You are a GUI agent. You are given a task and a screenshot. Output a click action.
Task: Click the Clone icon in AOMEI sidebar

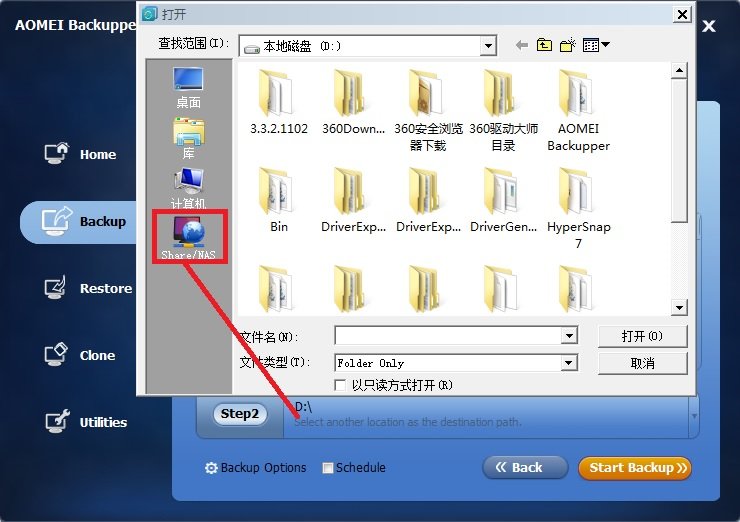click(57, 354)
